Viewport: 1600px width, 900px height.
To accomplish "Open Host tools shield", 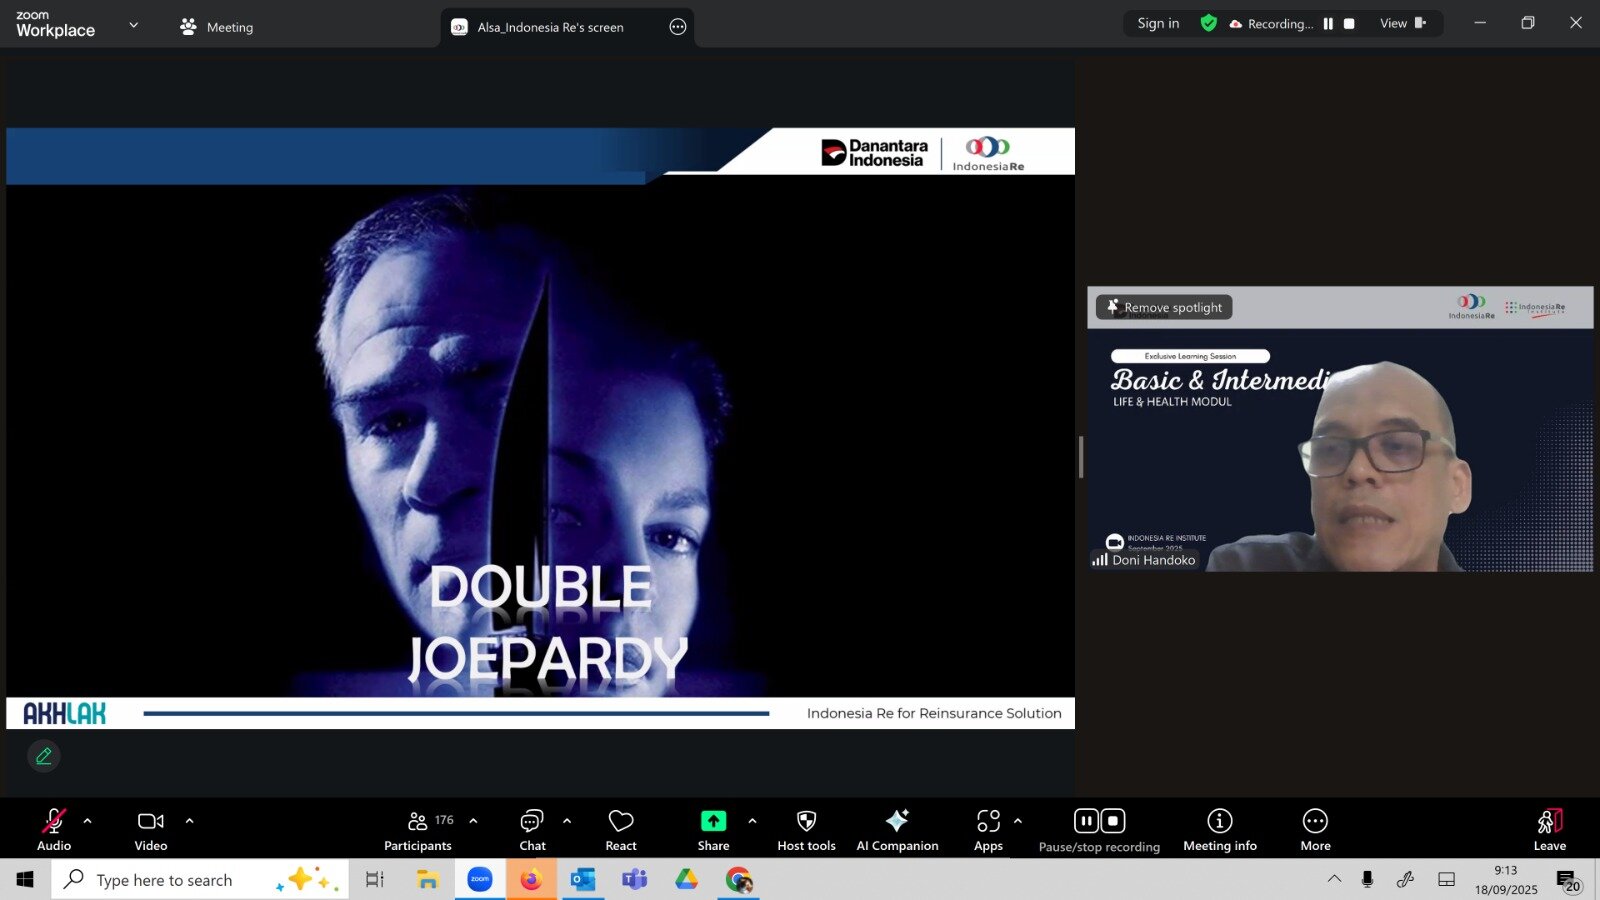I will point(806,830).
